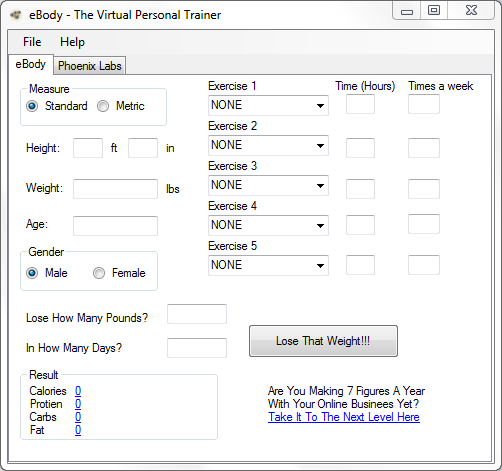Focus the Weight input field
Viewport: 502px width, 471px height.
115,189
